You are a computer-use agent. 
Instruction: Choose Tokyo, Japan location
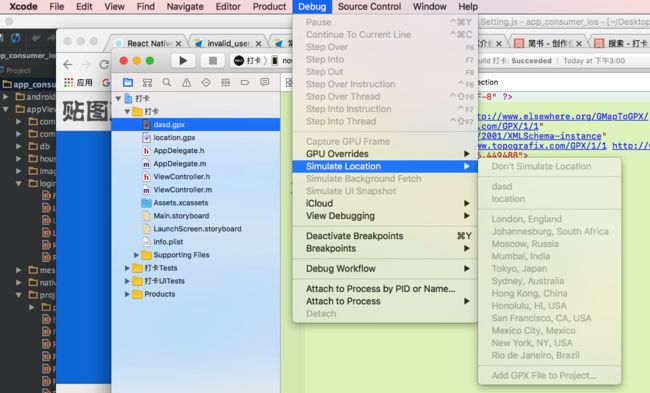click(x=550, y=269)
